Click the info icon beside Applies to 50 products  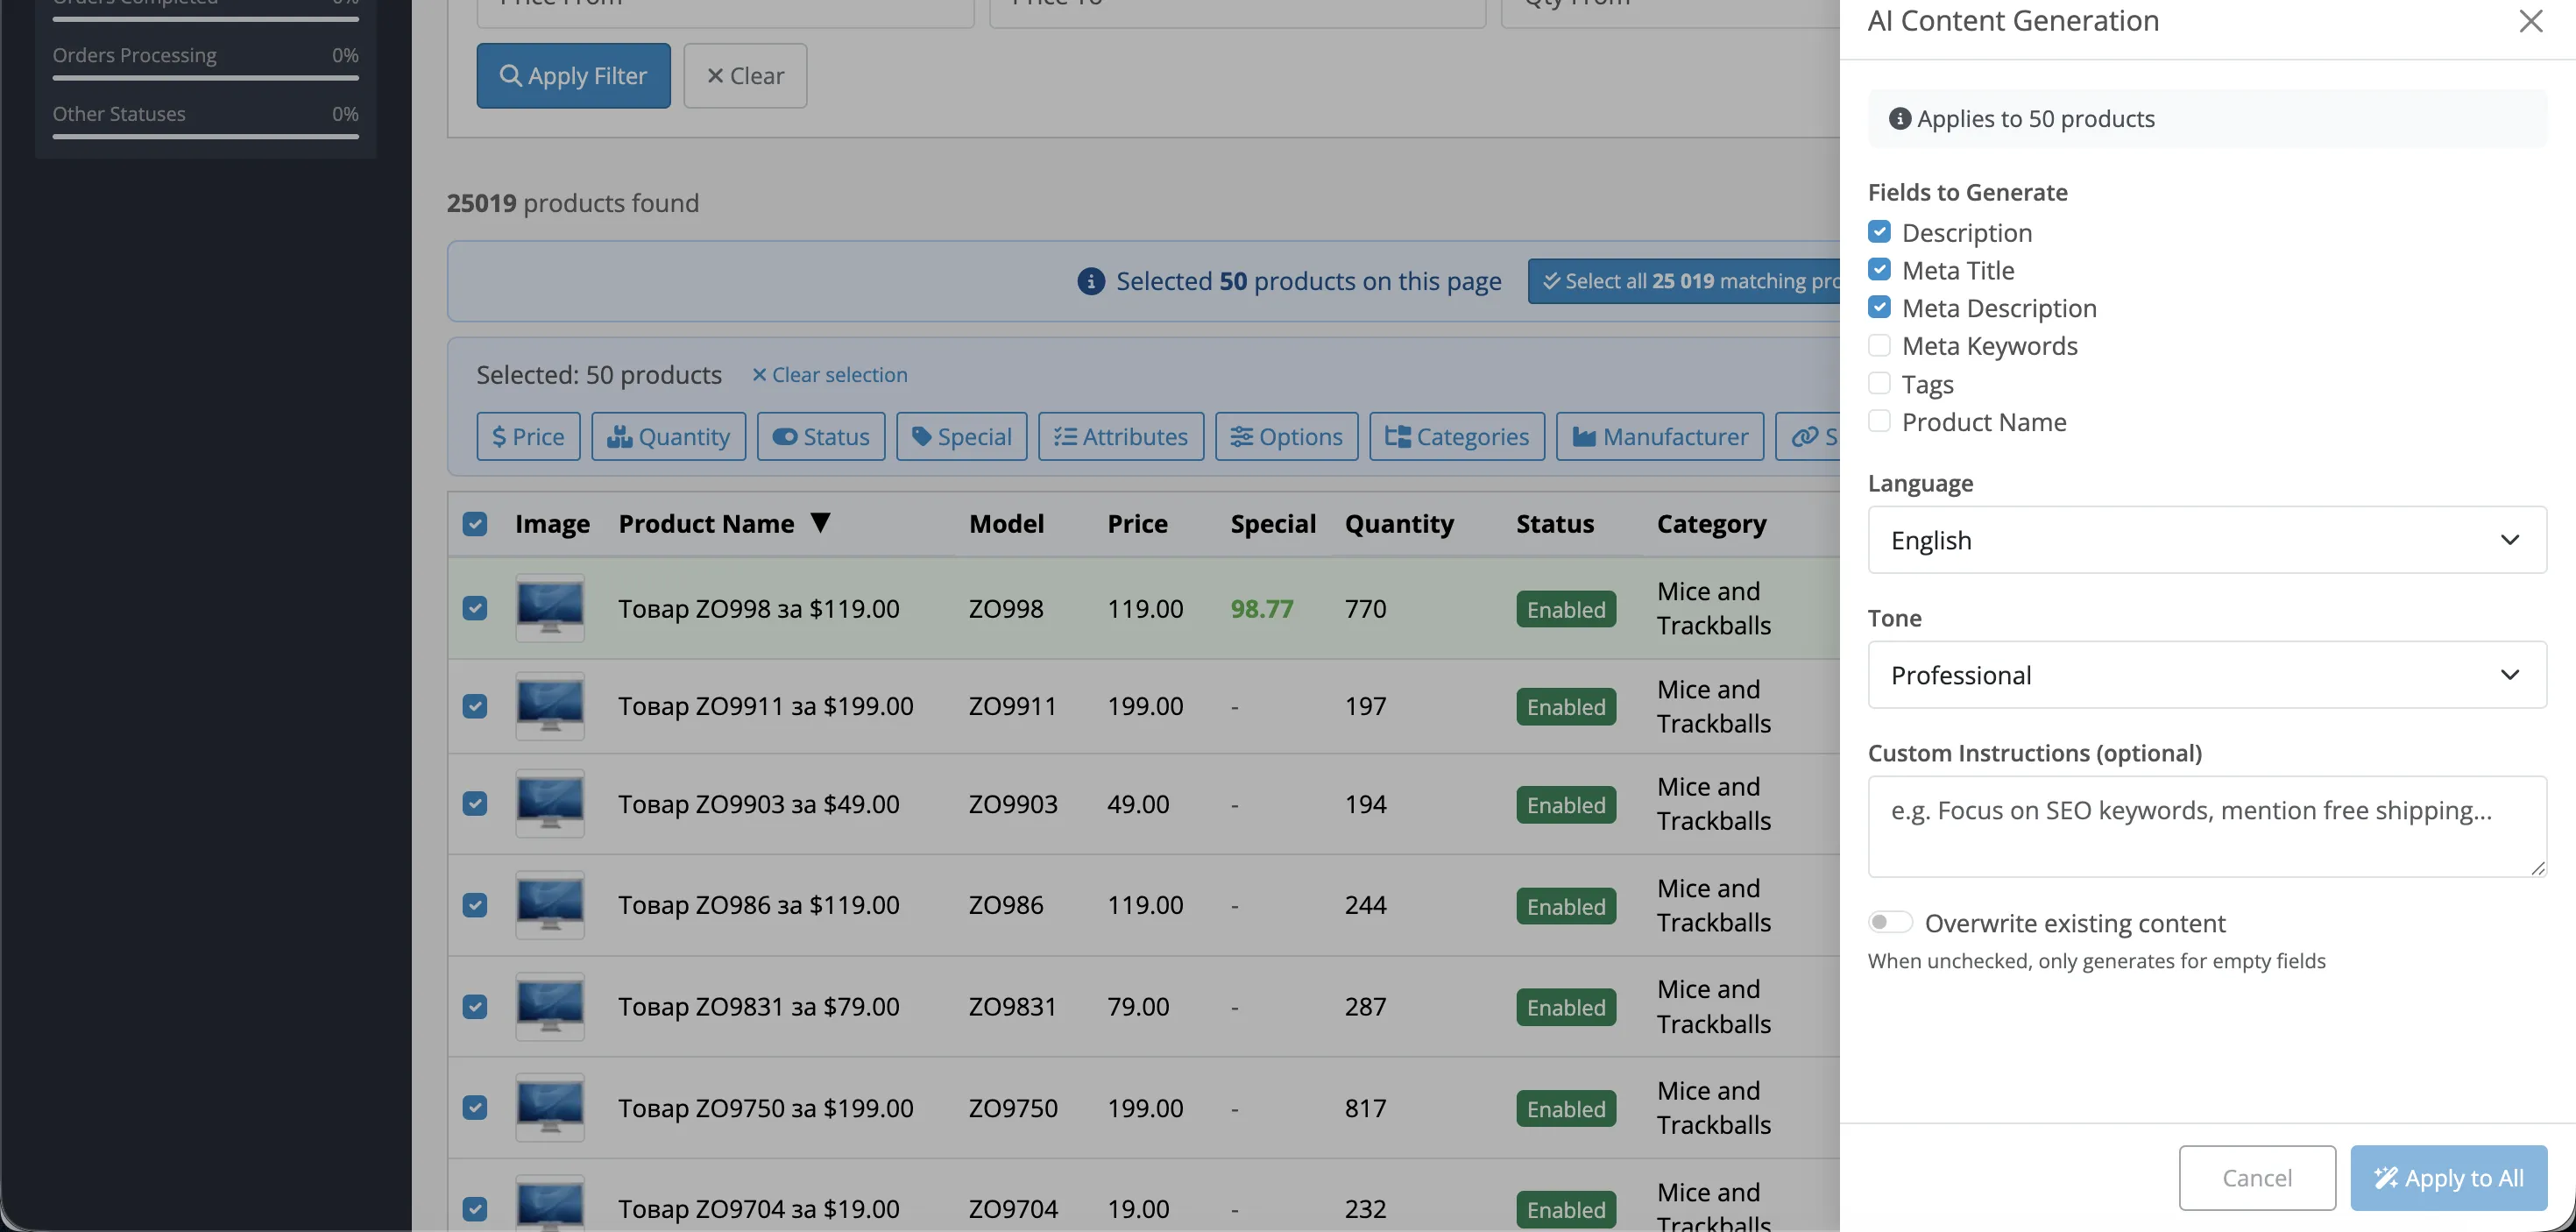[x=1900, y=119]
